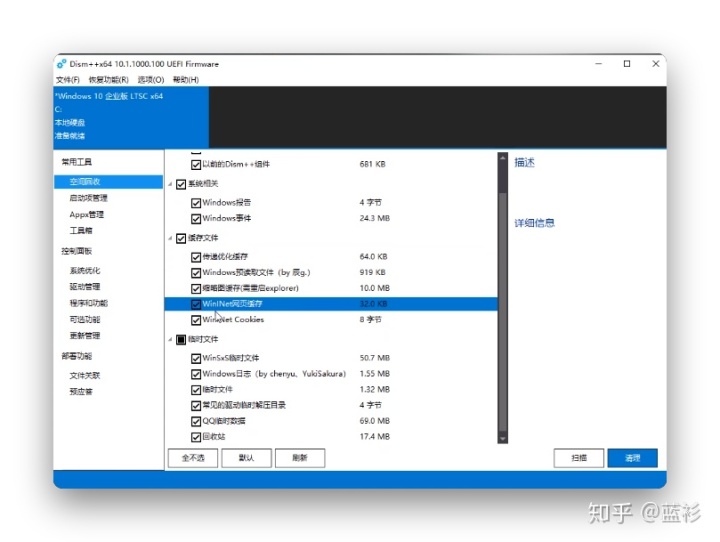Select the 17.4 MB size value

374,436
